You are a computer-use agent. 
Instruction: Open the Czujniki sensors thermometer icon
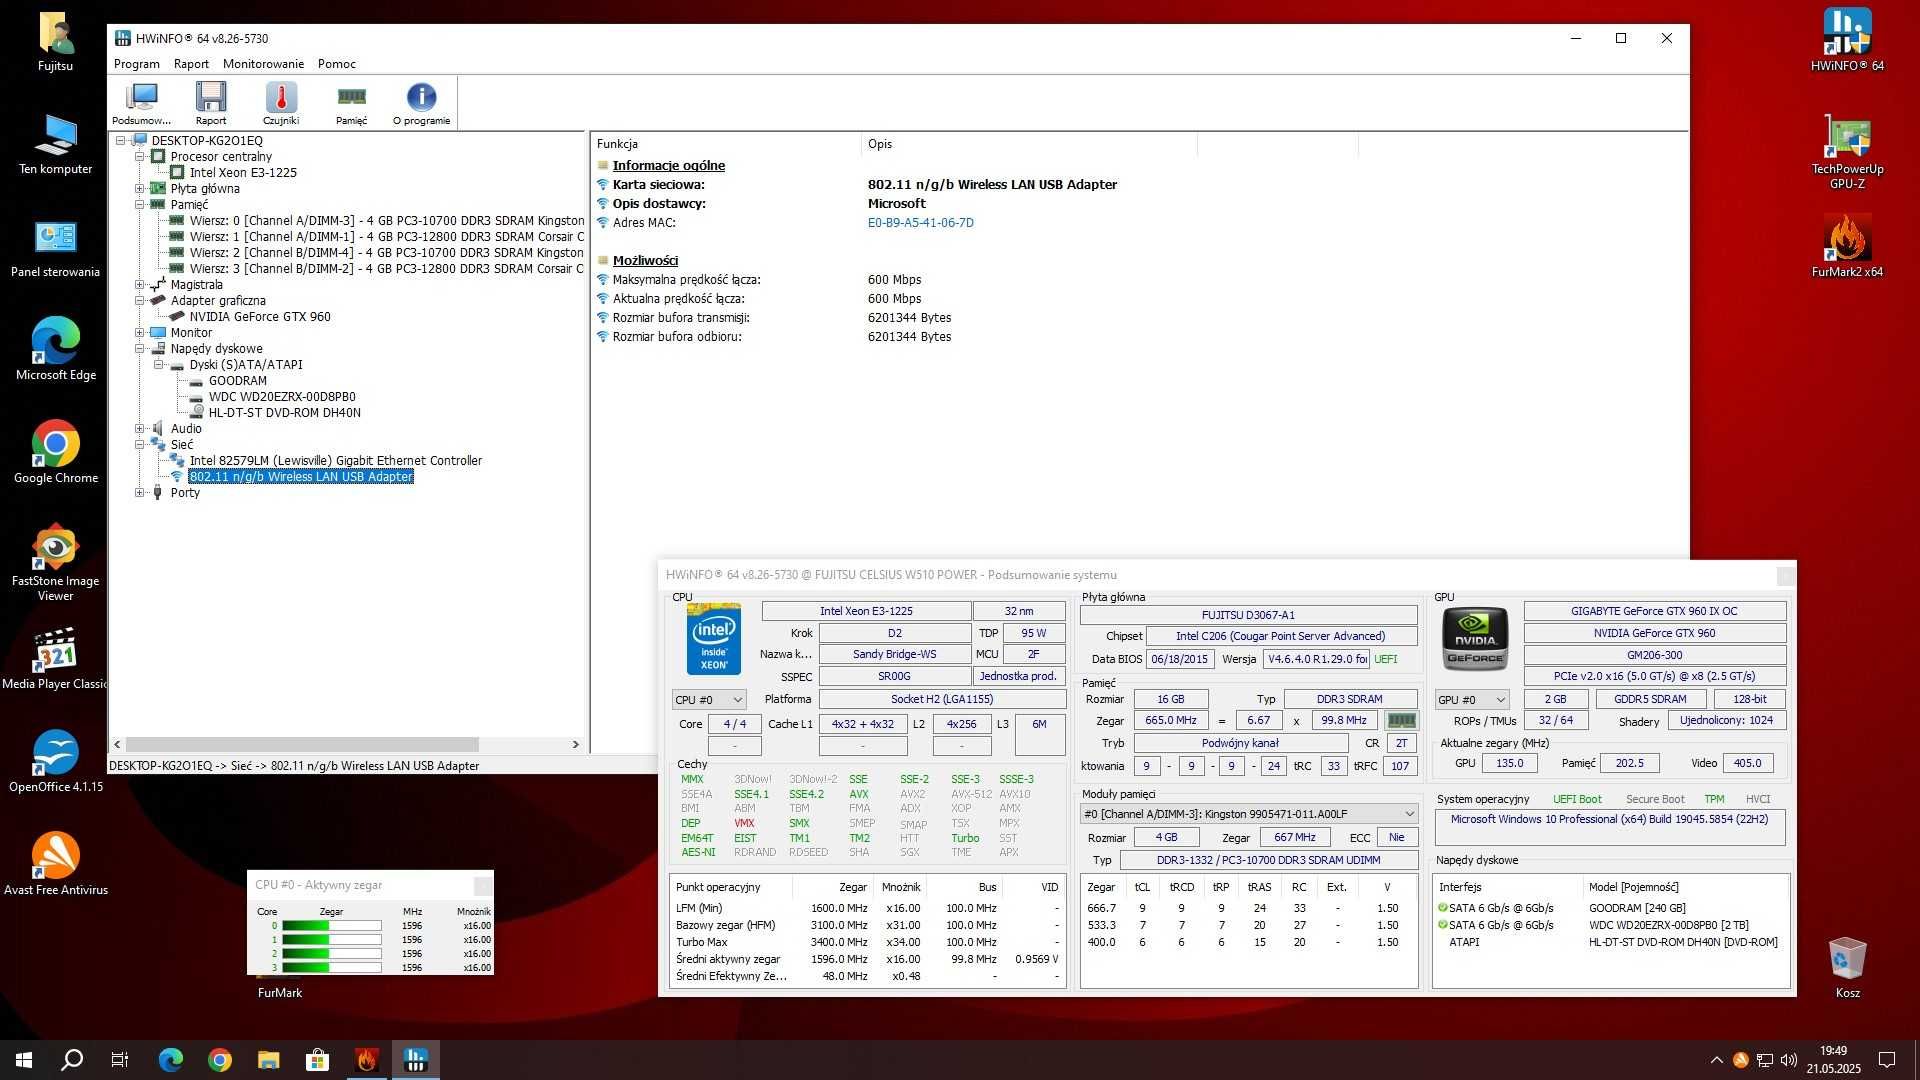click(x=281, y=103)
